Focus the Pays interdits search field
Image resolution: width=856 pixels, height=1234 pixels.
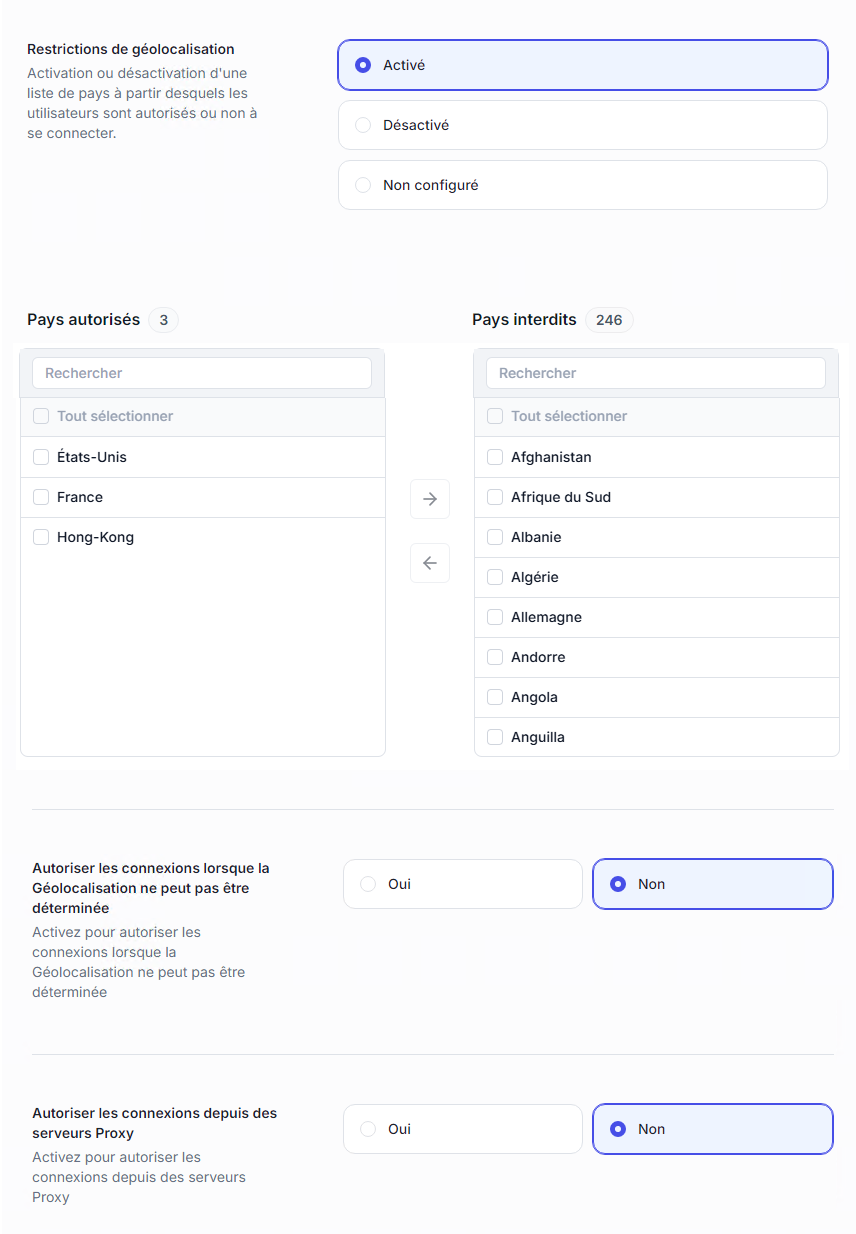pyautogui.click(x=656, y=373)
